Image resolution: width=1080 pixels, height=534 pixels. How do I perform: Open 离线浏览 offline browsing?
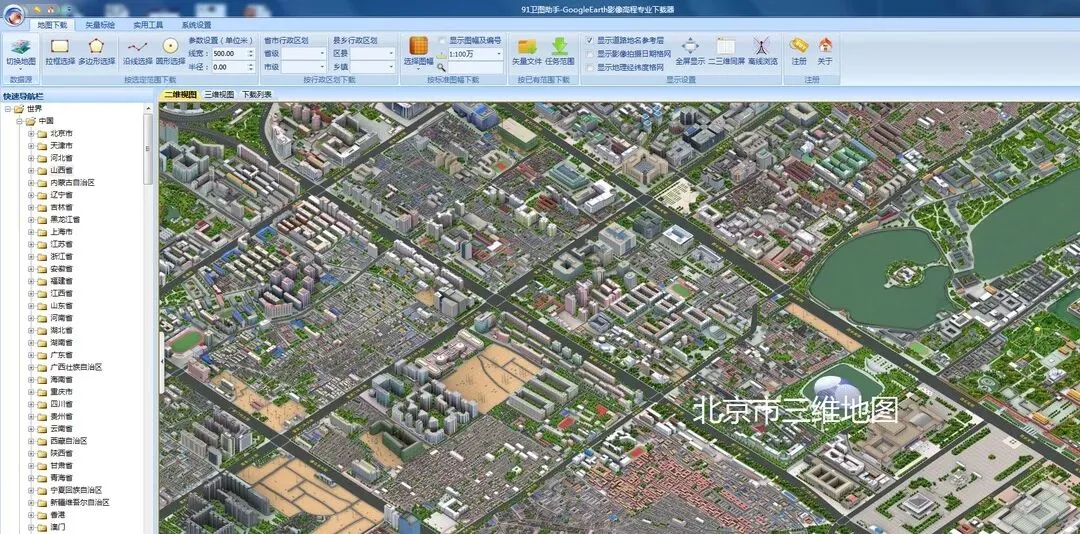click(762, 52)
